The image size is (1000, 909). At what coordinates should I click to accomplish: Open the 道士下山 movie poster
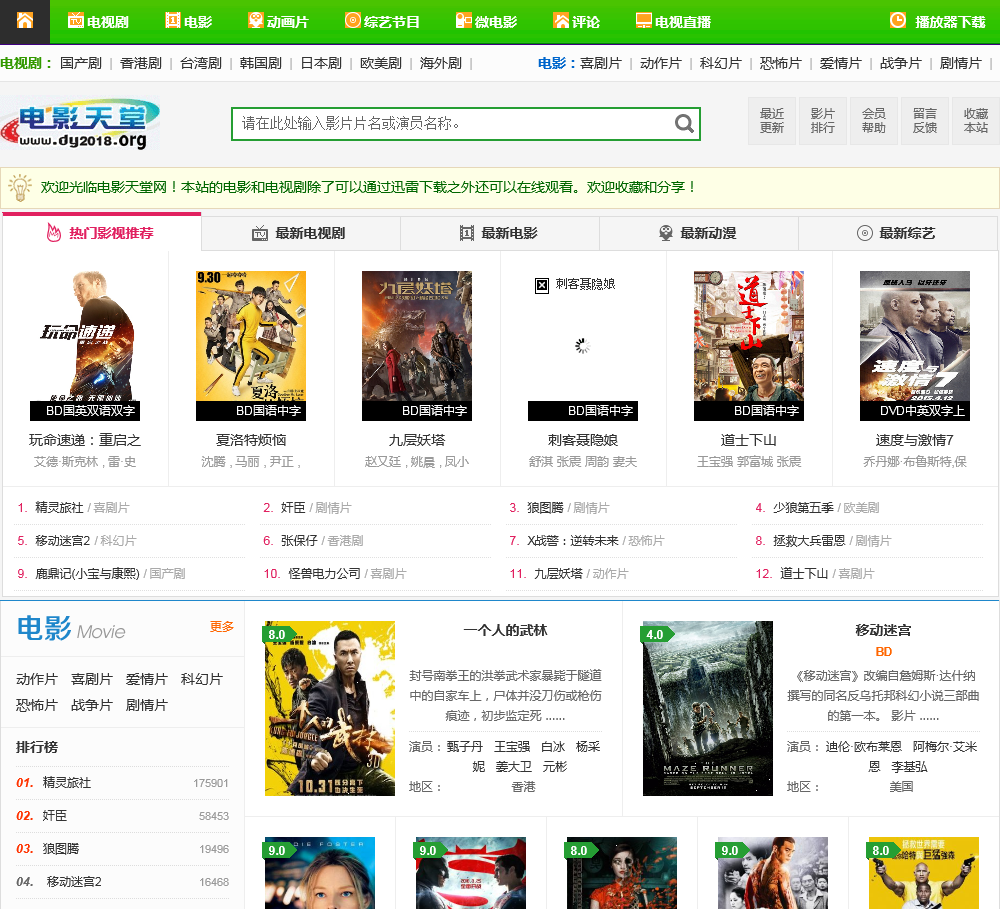pos(749,346)
